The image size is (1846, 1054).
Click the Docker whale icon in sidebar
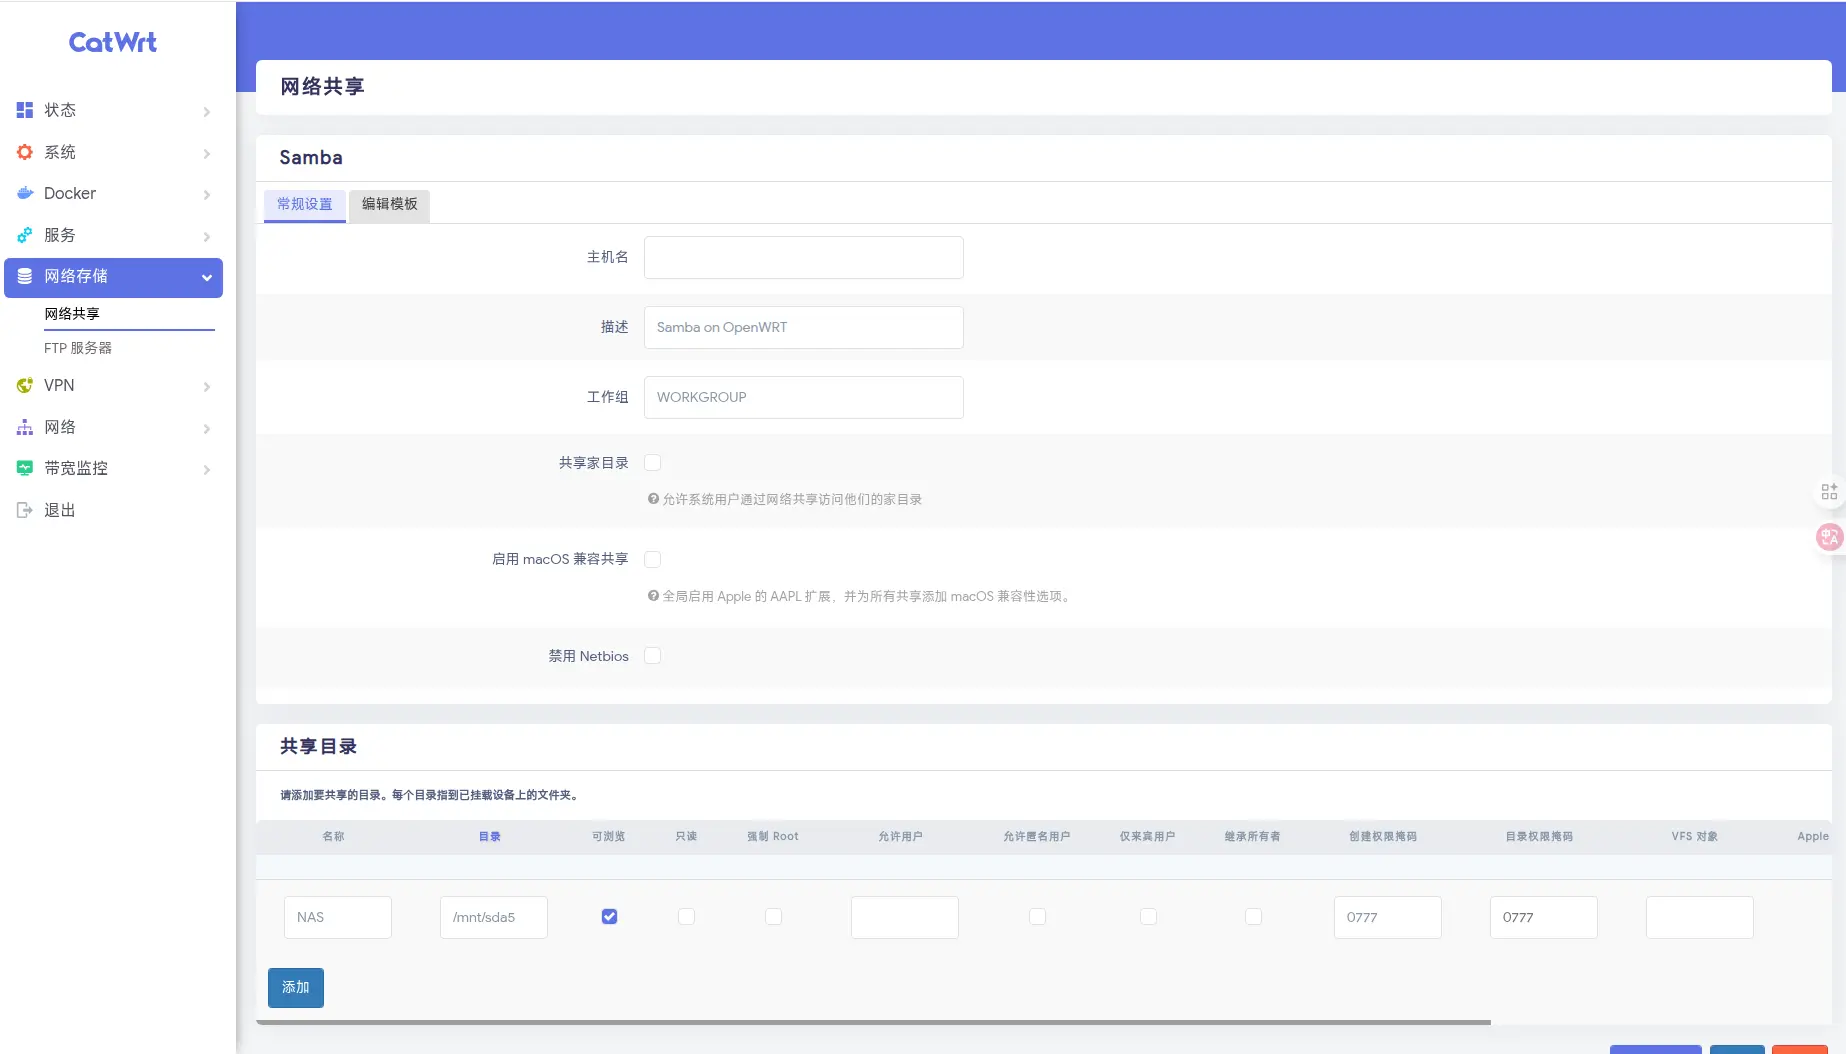pyautogui.click(x=25, y=193)
